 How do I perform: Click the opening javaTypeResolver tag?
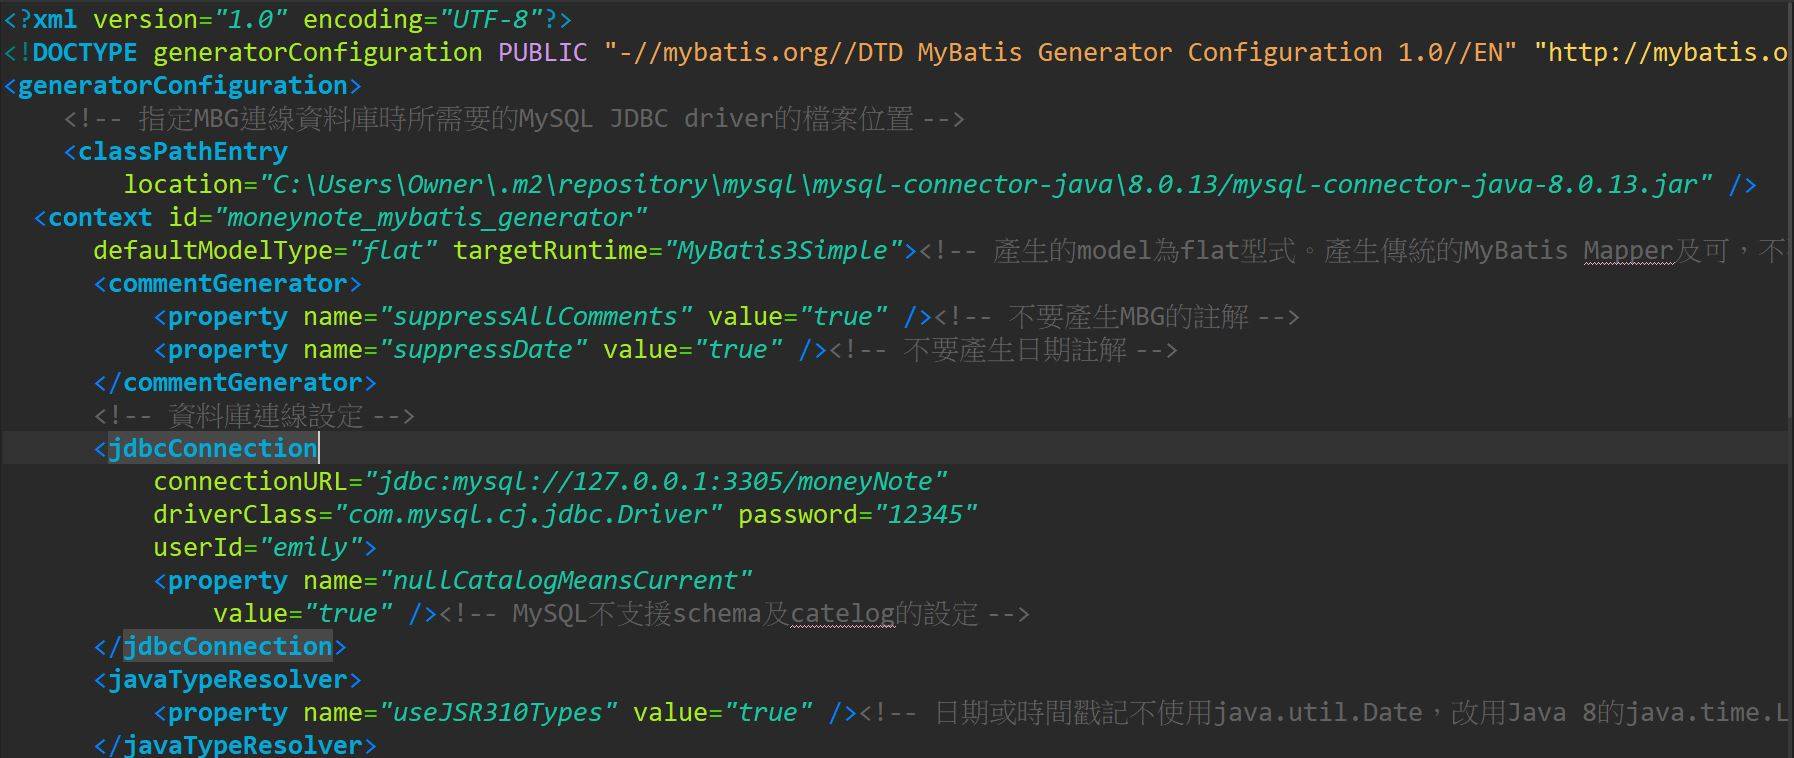(228, 679)
